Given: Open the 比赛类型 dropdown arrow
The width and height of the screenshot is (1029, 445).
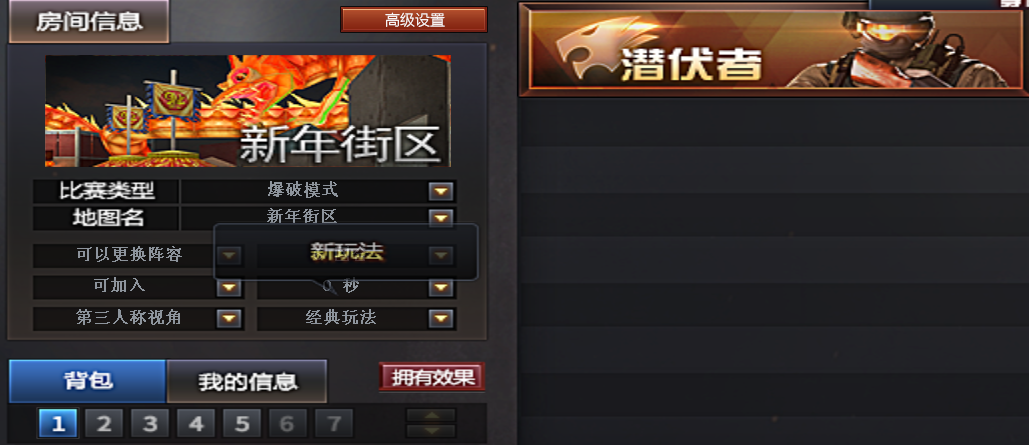Looking at the screenshot, I should click(441, 191).
